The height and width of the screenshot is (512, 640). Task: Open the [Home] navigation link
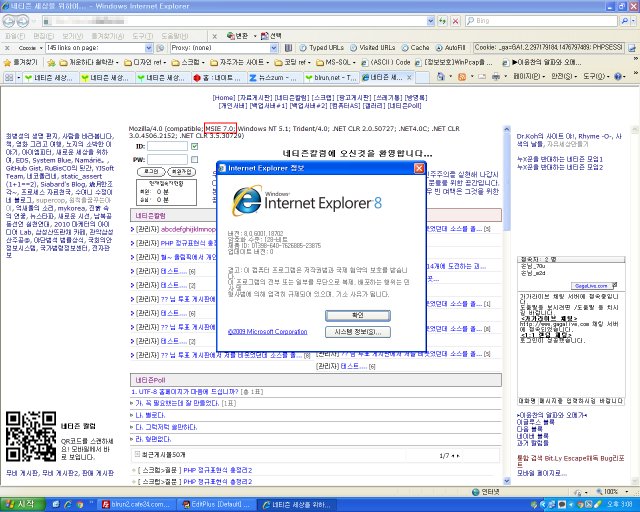pyautogui.click(x=224, y=98)
